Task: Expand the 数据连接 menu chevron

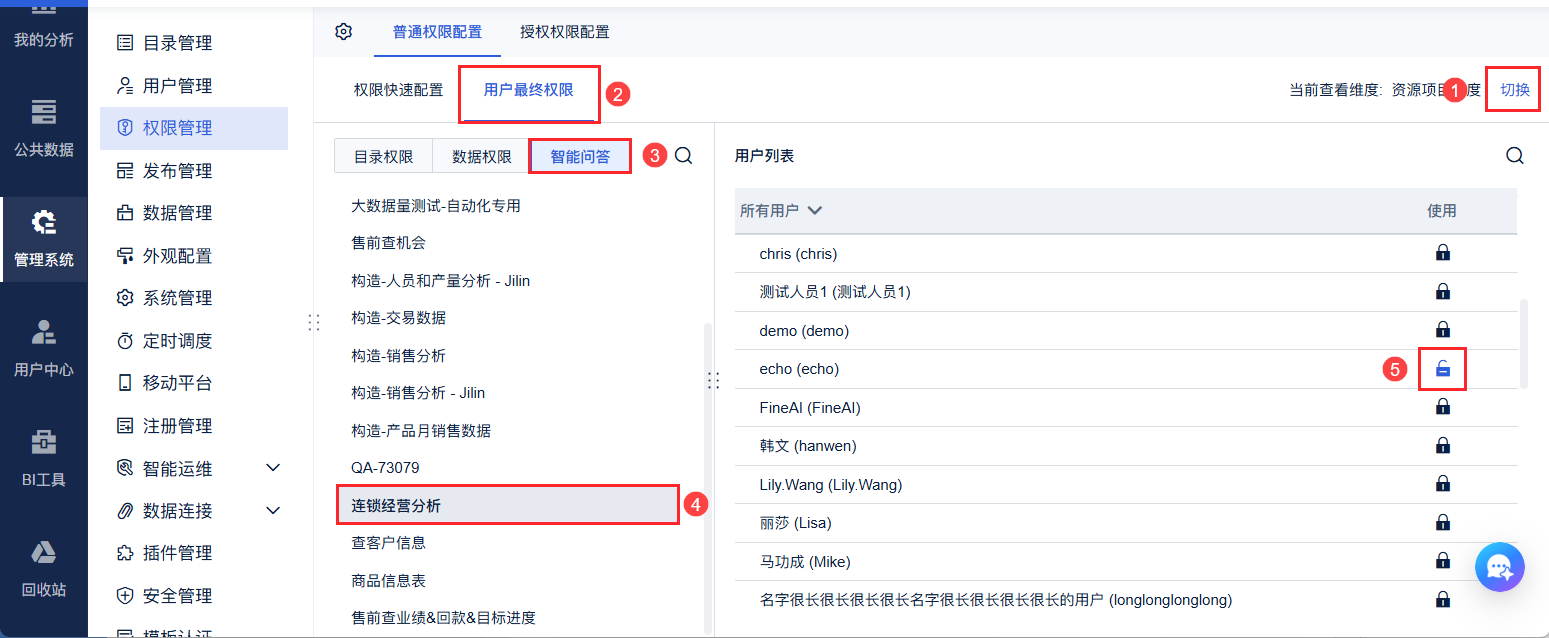Action: (273, 511)
